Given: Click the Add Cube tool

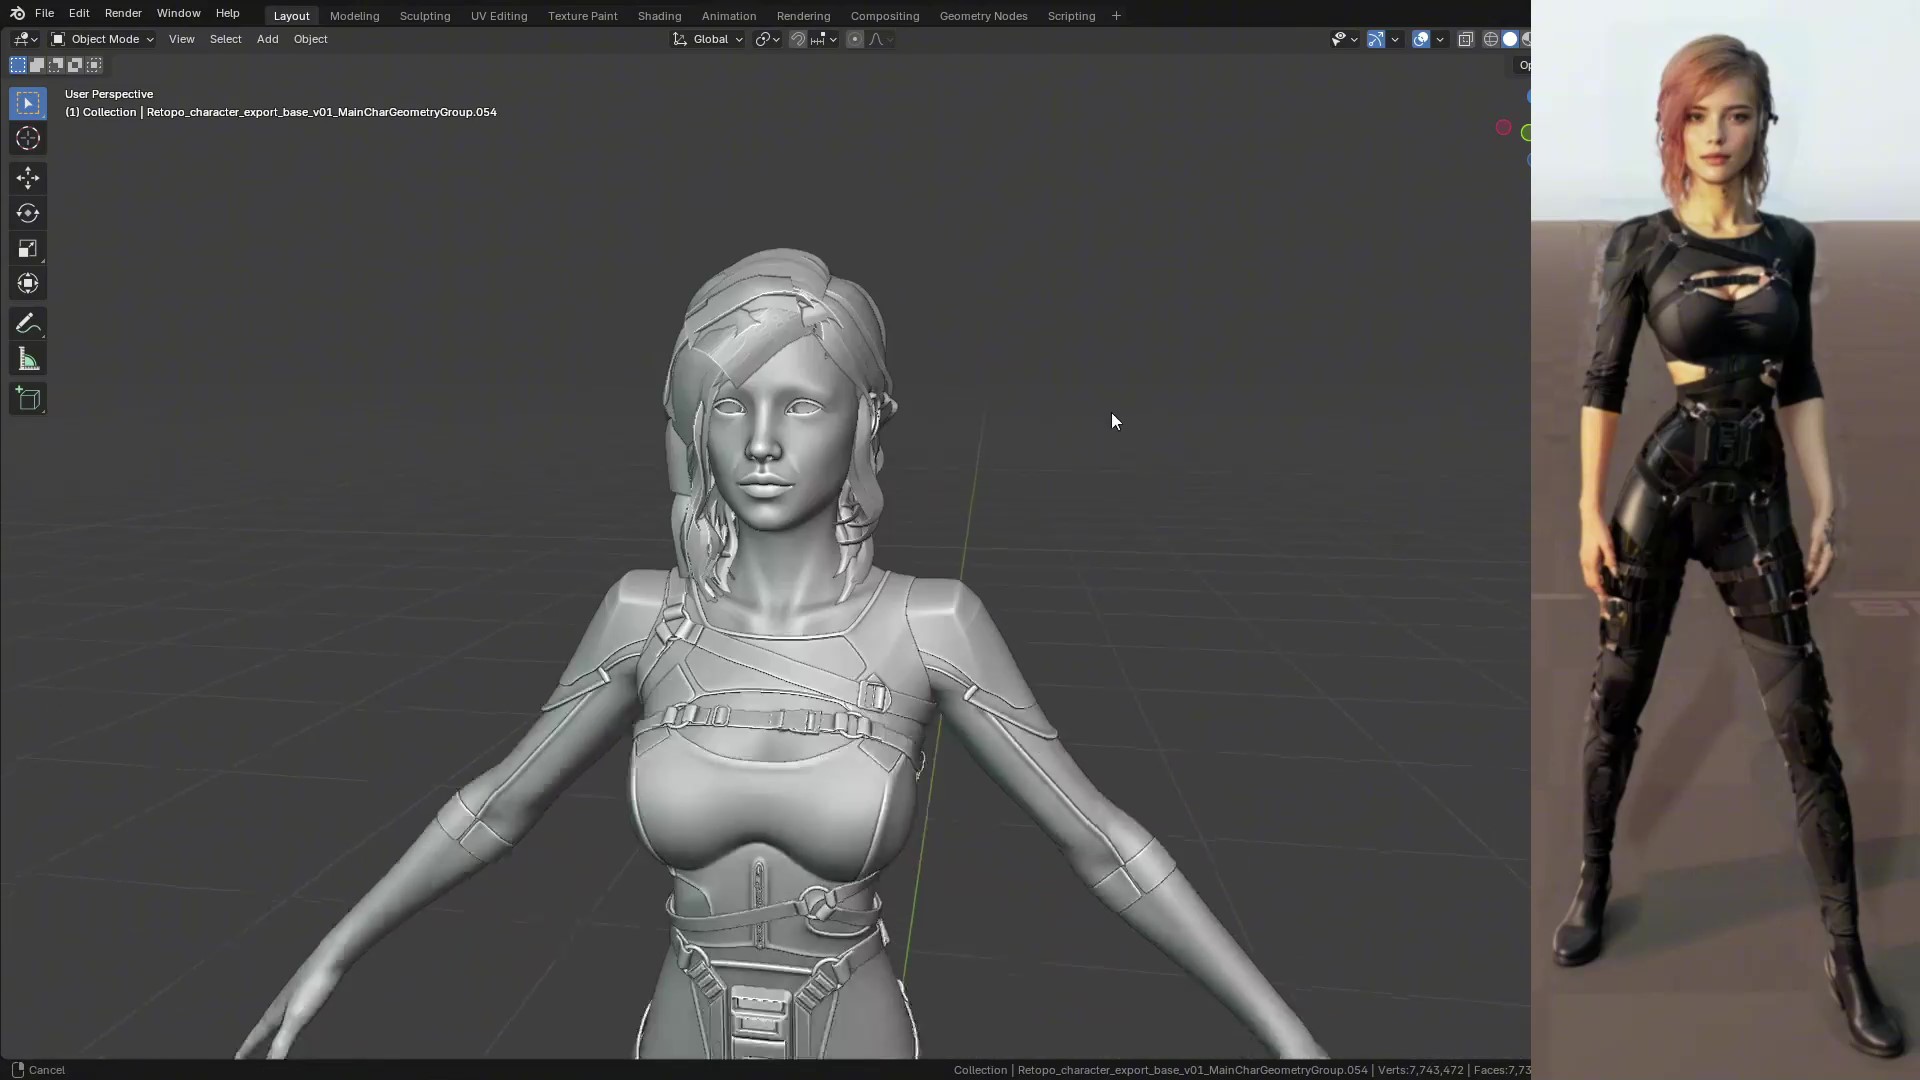Looking at the screenshot, I should point(28,399).
